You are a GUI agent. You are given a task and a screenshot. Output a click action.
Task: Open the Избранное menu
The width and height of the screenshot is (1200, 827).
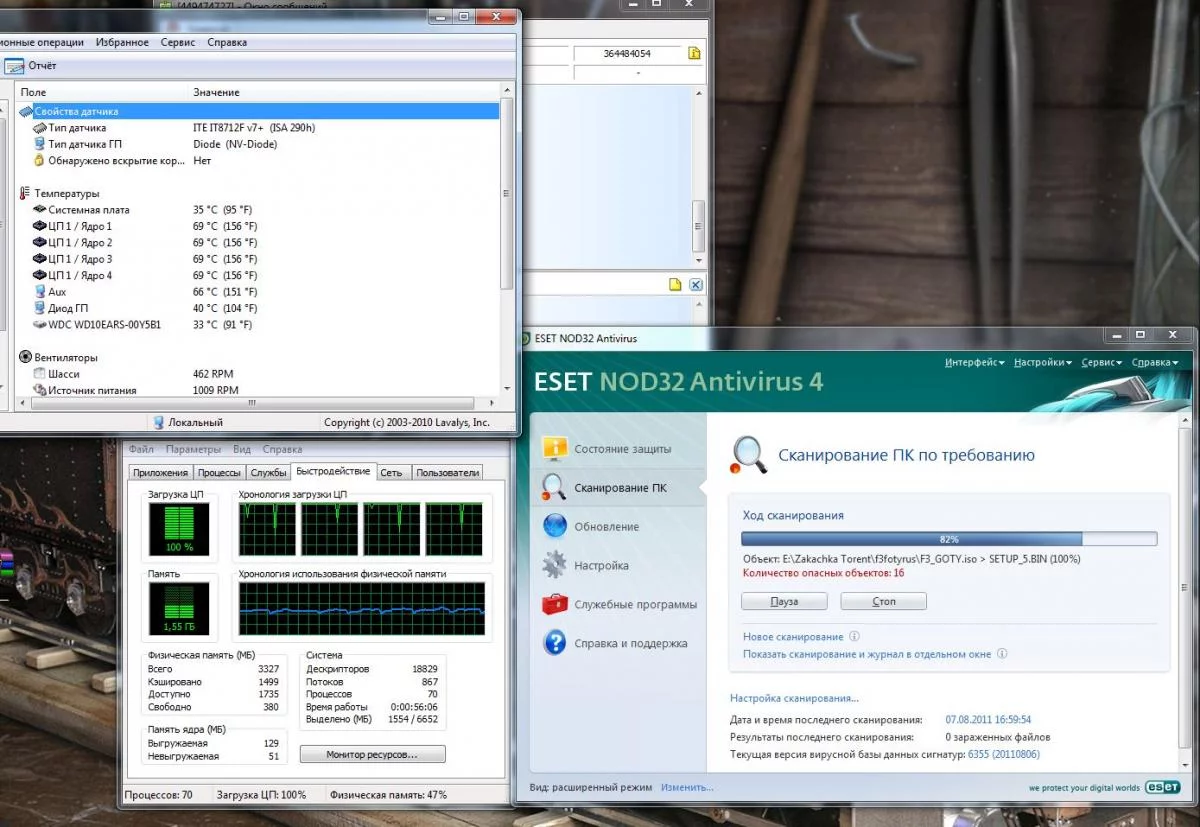(122, 42)
